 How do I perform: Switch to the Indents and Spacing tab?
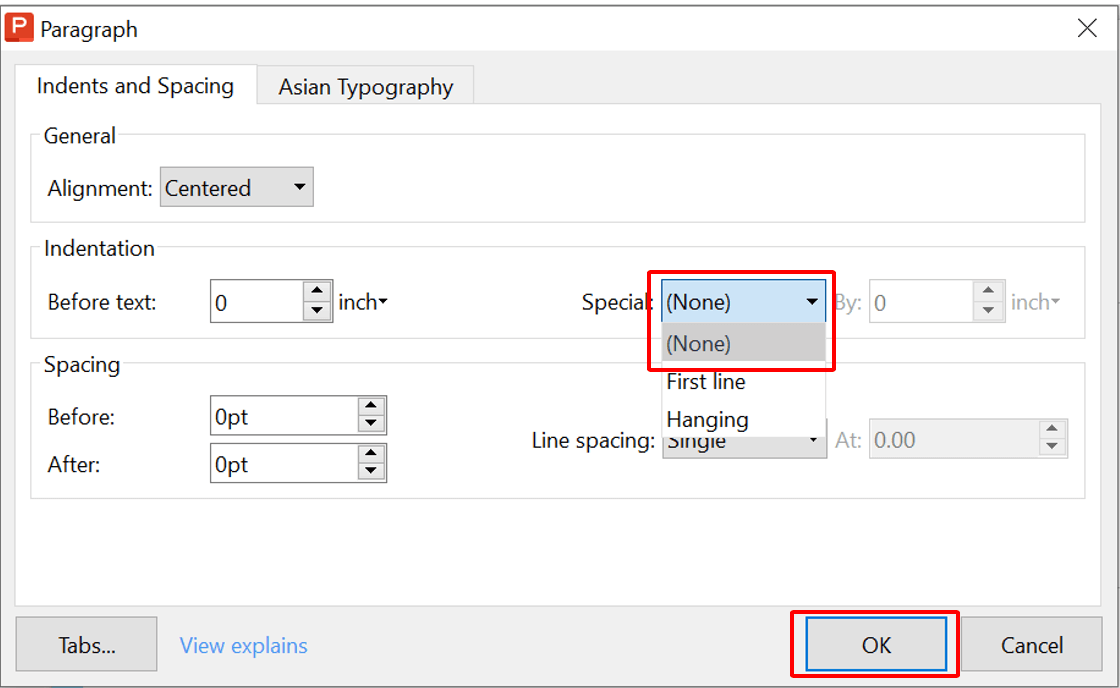click(x=134, y=86)
